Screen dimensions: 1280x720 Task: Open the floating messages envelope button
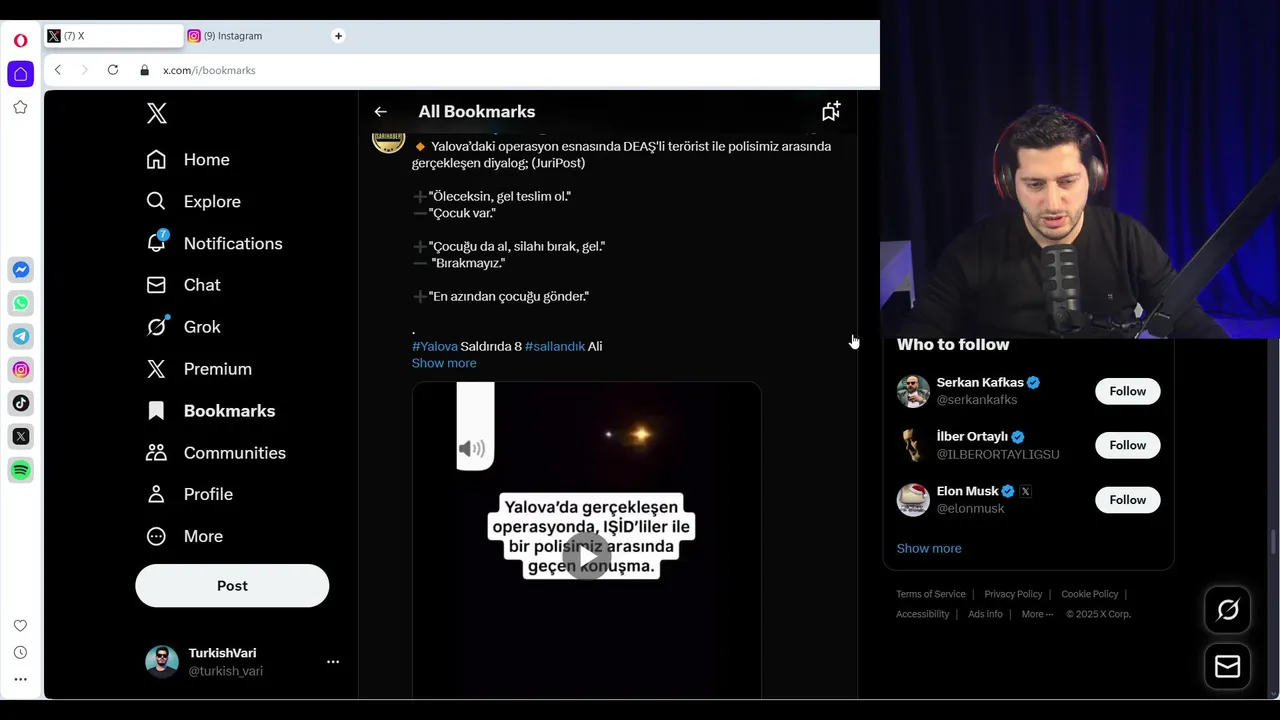1227,666
